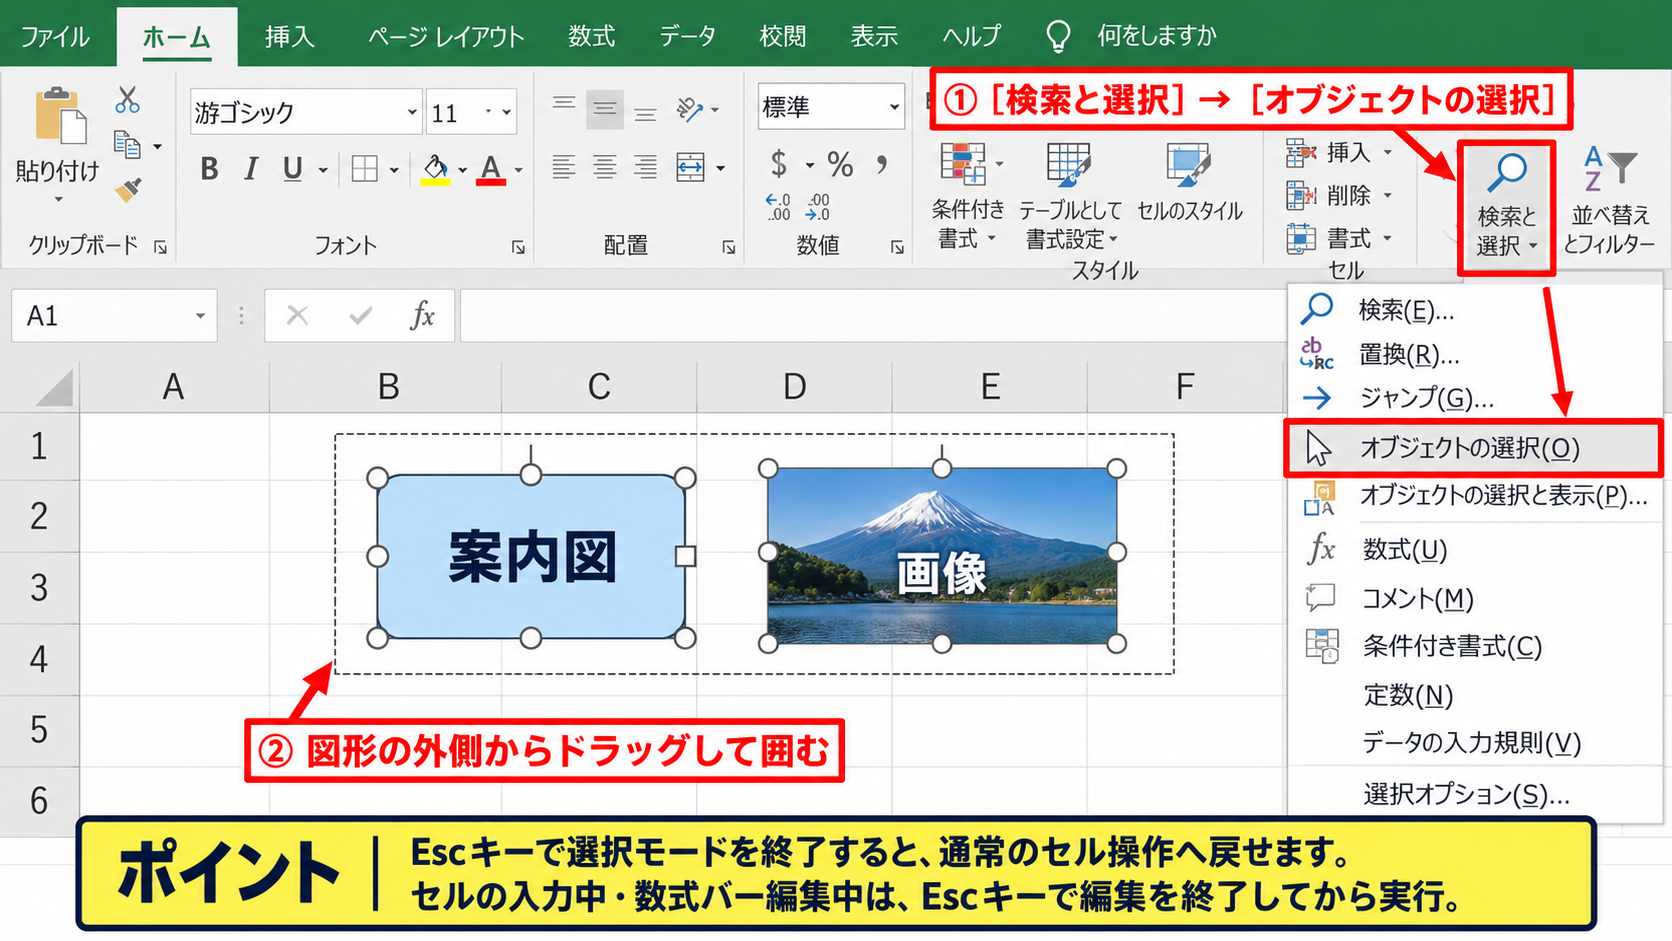Click the fill color bucket icon
This screenshot has height=941, width=1672.
click(x=435, y=169)
